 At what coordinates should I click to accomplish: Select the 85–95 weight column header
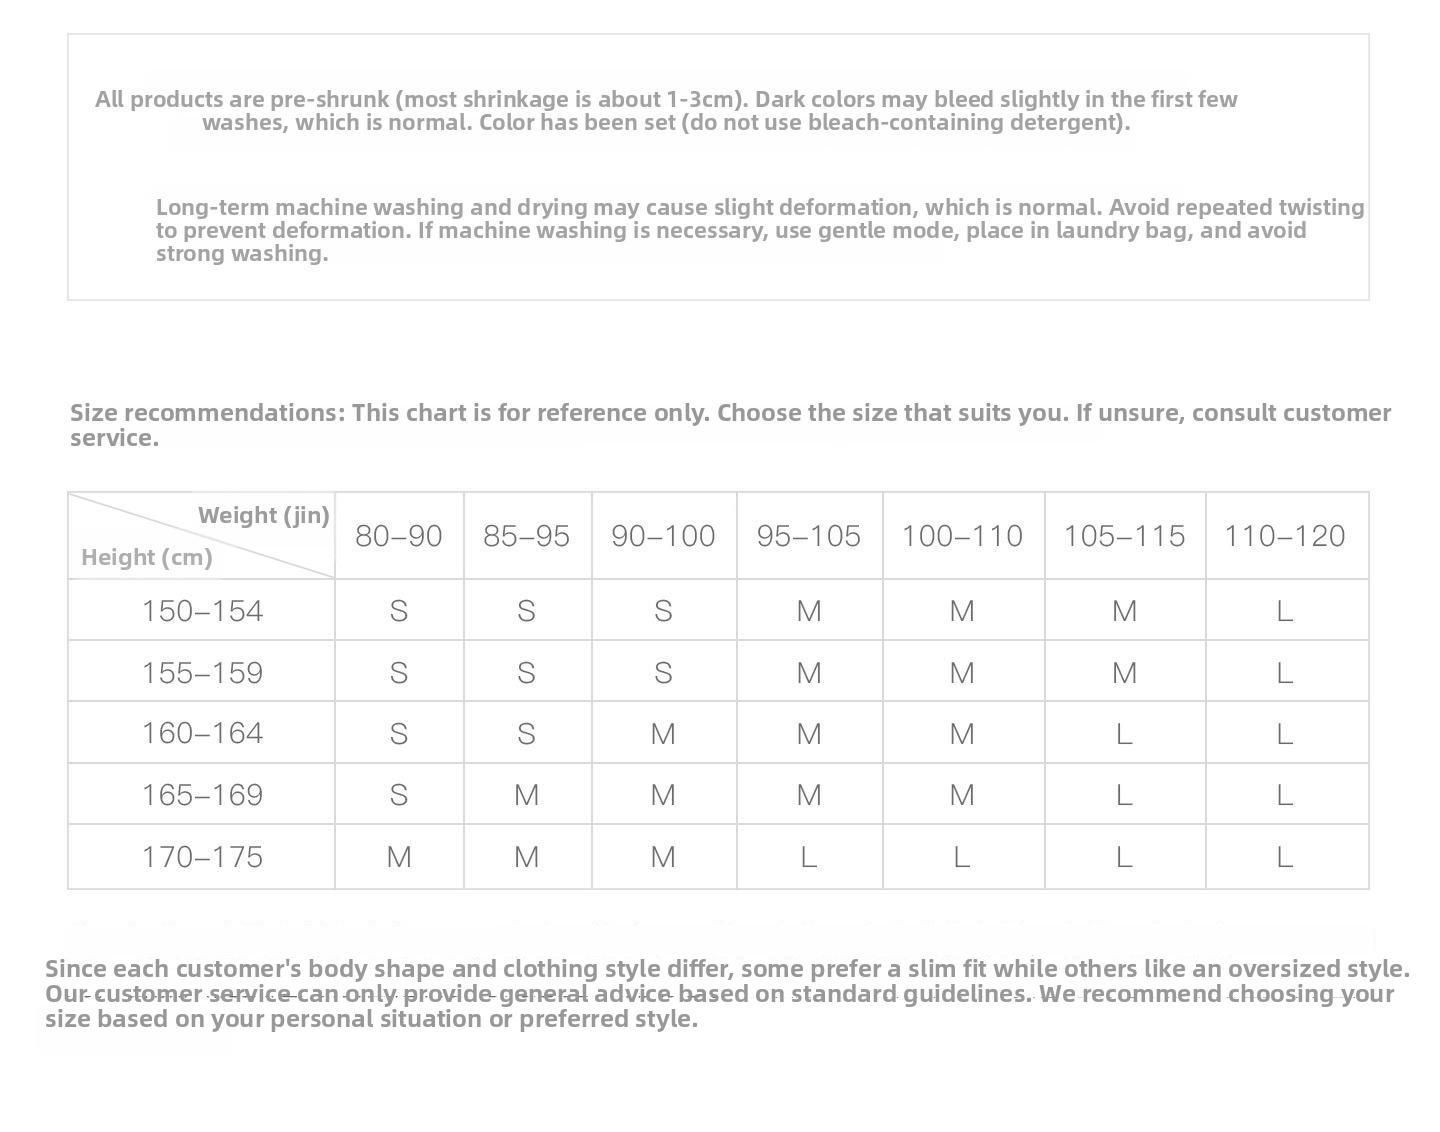527,536
